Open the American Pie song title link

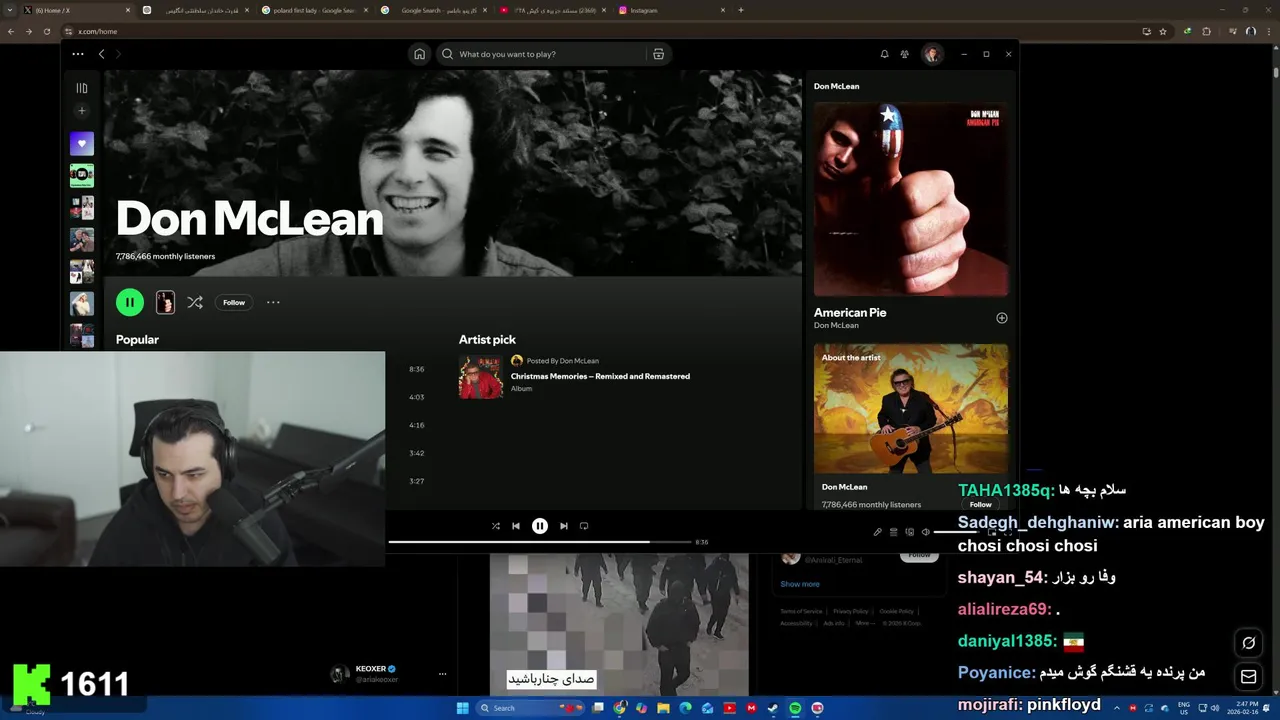850,312
